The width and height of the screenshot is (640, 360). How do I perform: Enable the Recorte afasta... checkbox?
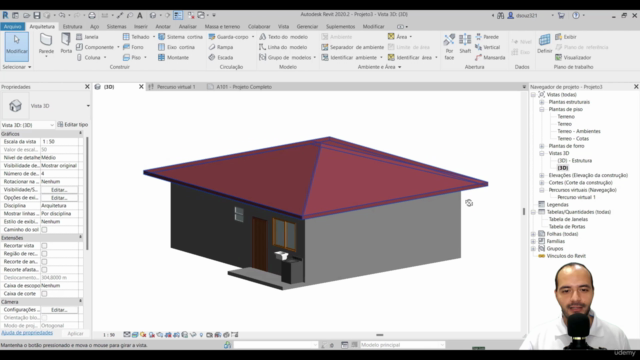(x=44, y=269)
